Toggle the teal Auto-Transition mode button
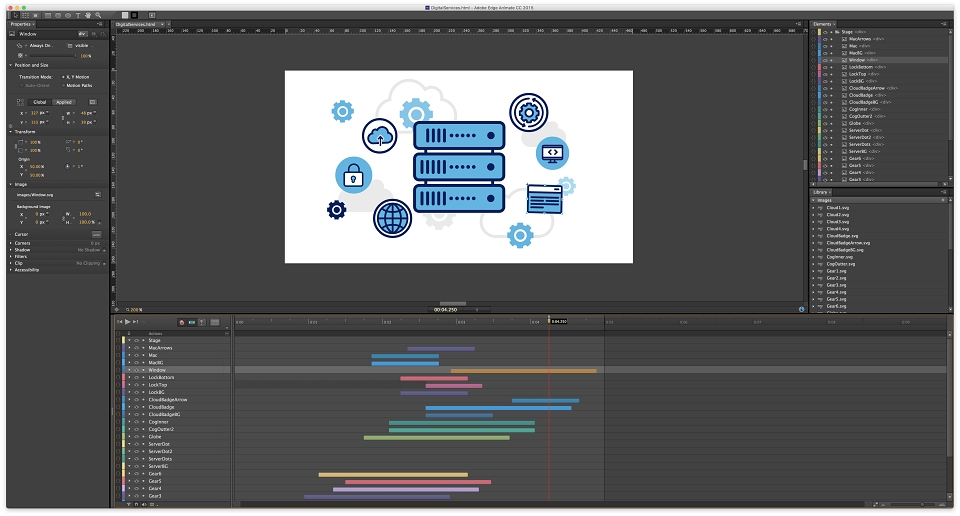The image size is (960, 516). (192, 323)
